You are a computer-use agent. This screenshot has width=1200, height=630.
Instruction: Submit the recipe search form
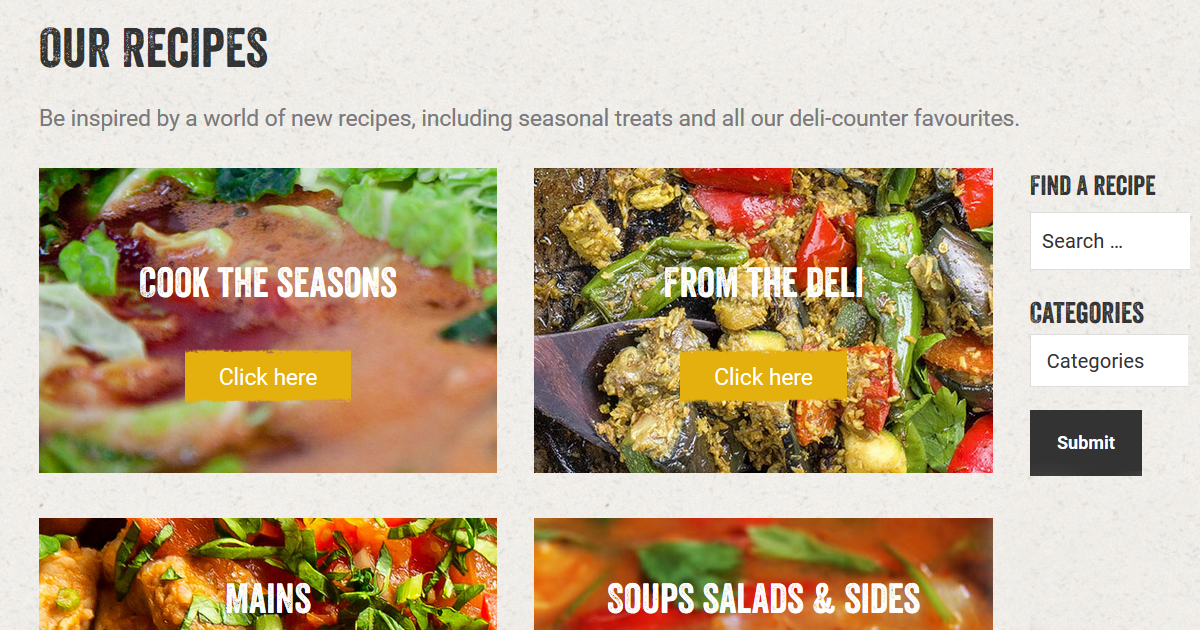click(1086, 443)
